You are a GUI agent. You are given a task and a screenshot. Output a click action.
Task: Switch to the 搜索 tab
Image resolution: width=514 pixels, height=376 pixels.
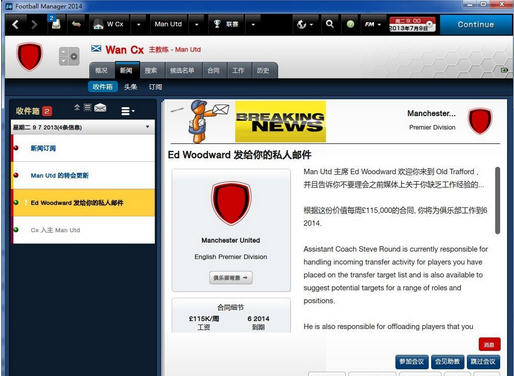(x=151, y=70)
